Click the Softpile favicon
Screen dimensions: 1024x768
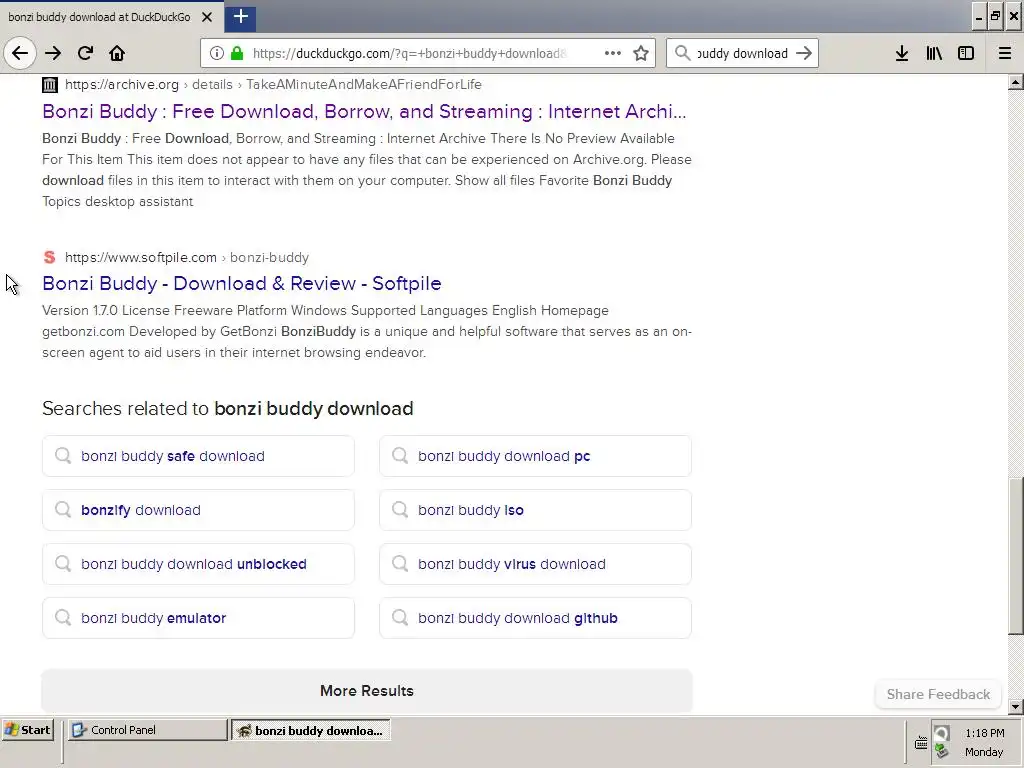pyautogui.click(x=50, y=257)
